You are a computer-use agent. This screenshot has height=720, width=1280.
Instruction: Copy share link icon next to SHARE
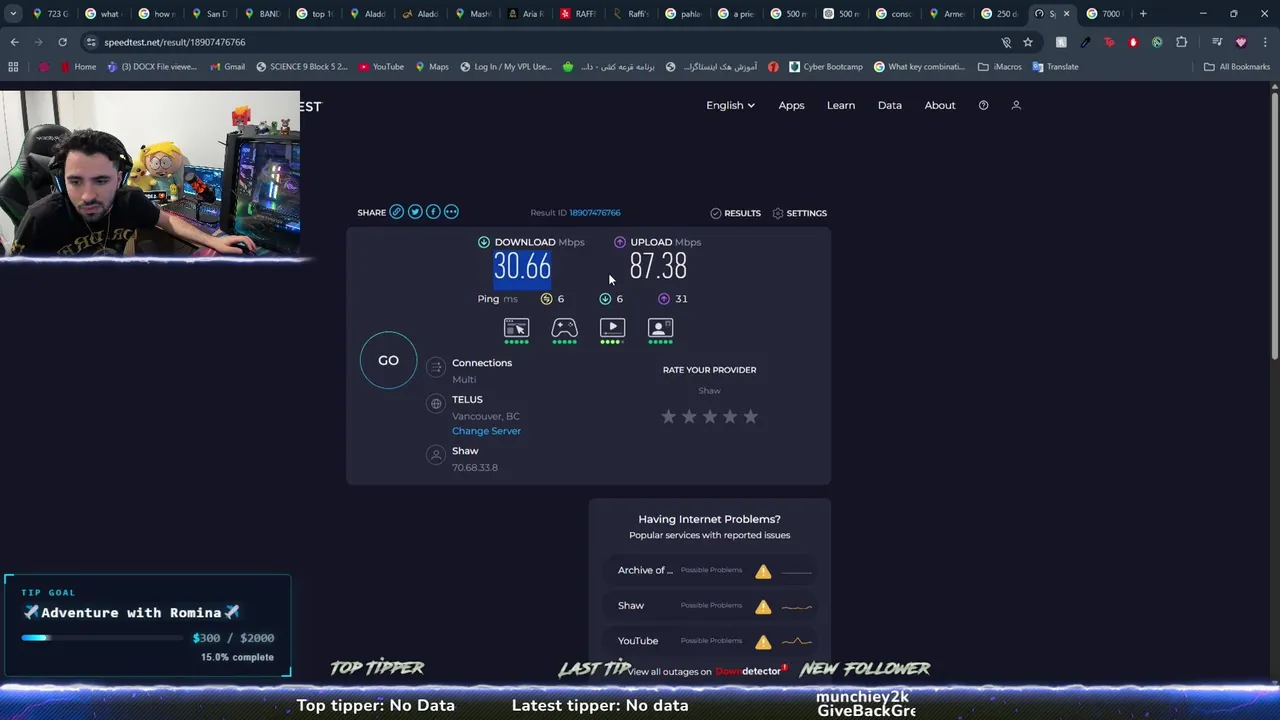click(x=397, y=212)
